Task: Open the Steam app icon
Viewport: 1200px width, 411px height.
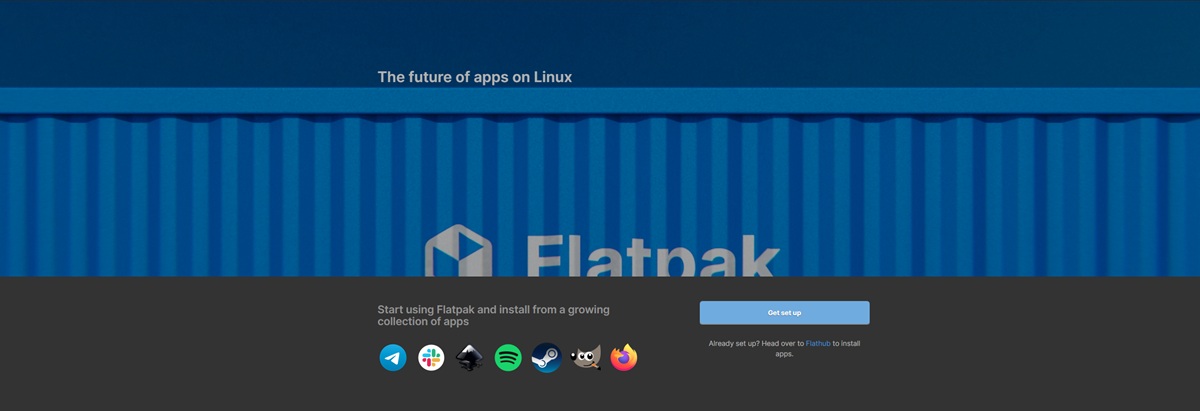Action: [546, 358]
